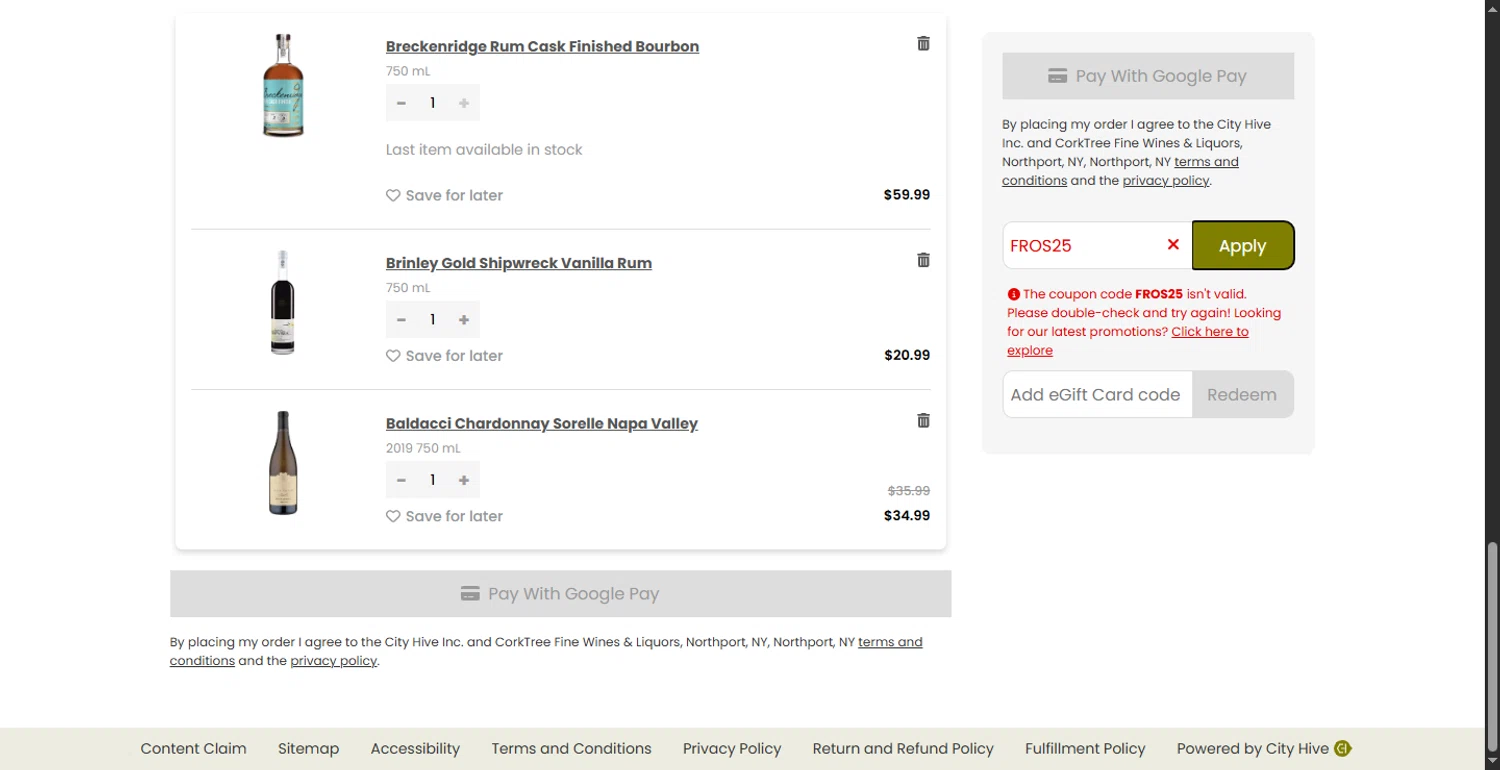Pay With Google Pay in the sidebar
The image size is (1500, 770).
pos(1148,76)
